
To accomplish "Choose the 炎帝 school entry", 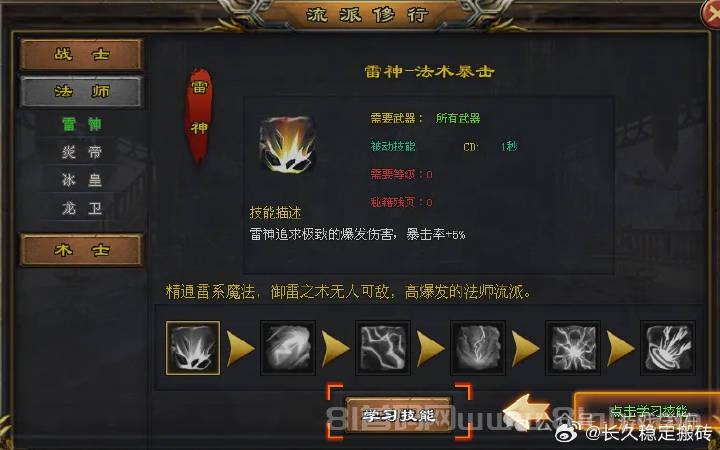I will (82, 152).
